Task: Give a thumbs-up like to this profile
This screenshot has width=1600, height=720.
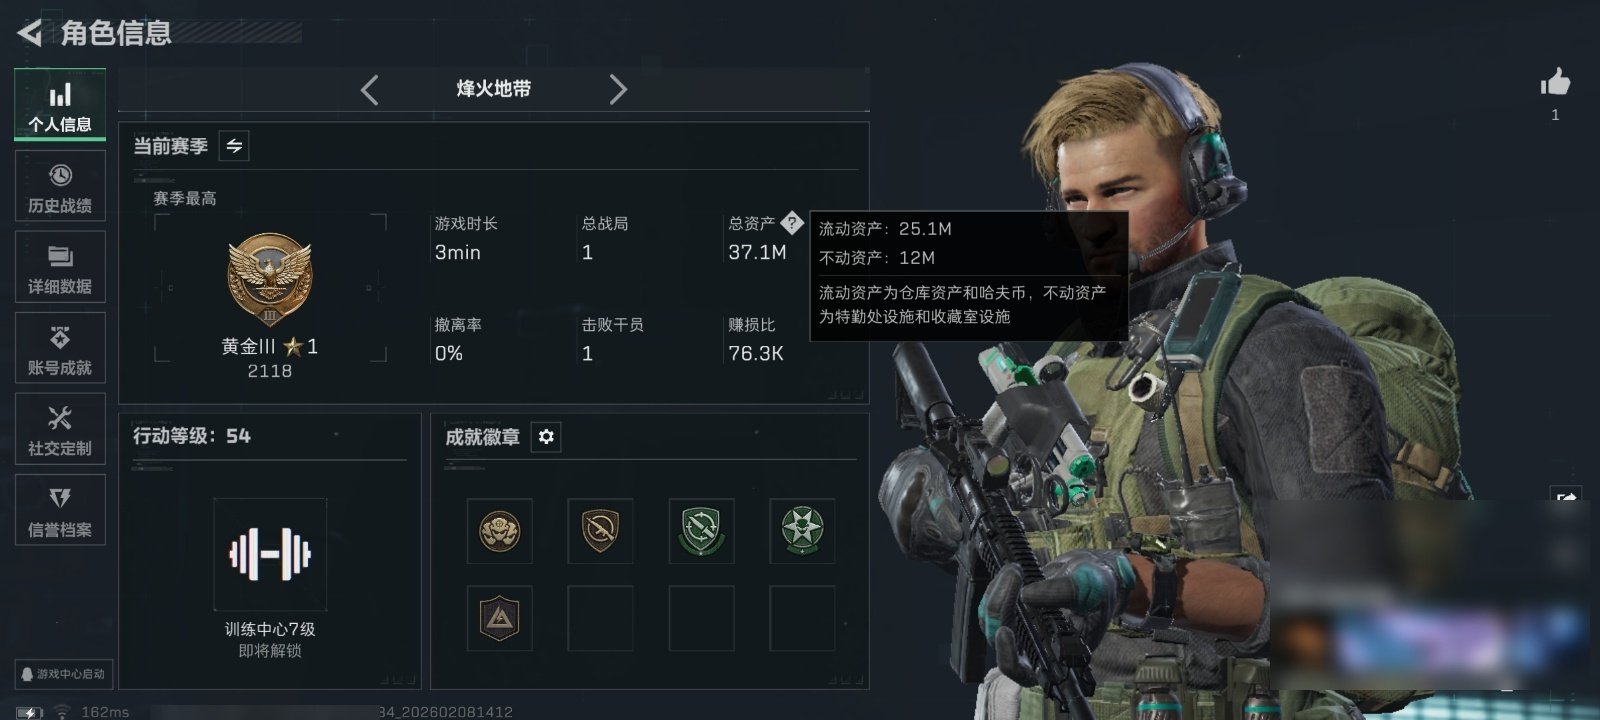Action: pyautogui.click(x=1555, y=82)
